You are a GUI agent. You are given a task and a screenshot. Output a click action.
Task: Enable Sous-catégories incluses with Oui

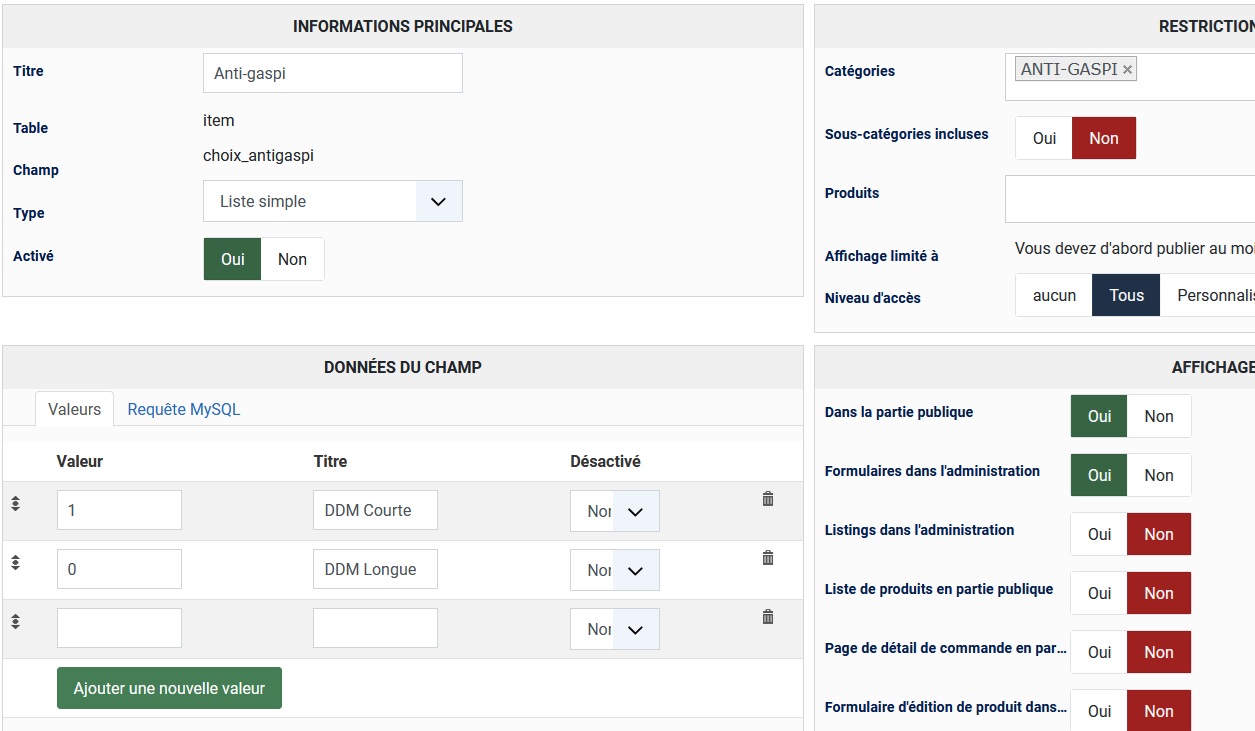coord(1044,138)
